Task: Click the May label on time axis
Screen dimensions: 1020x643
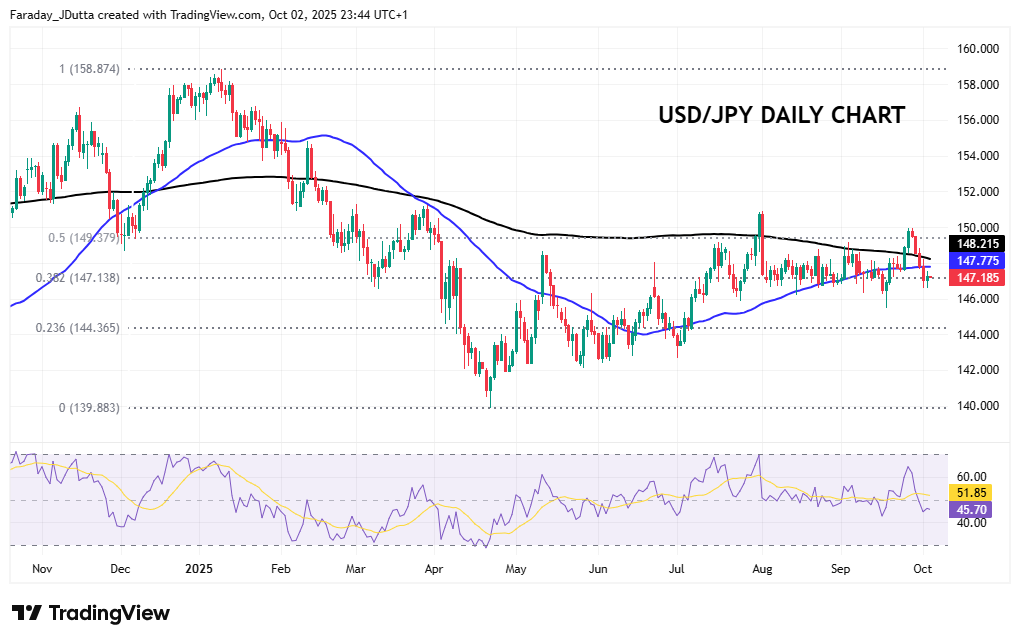Action: pos(516,568)
